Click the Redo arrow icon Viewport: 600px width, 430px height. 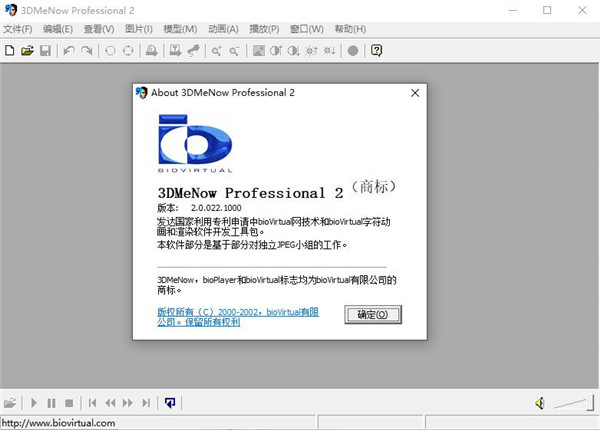(87, 50)
